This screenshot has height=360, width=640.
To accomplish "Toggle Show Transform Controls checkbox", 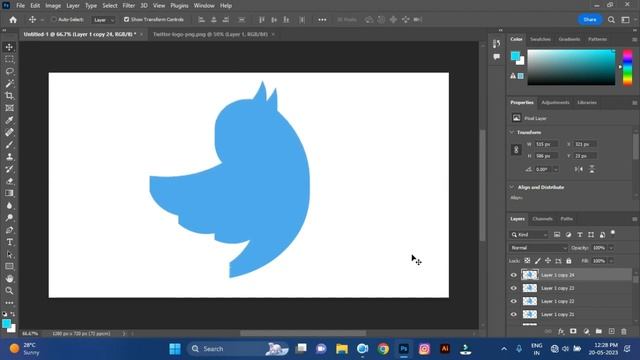I will pyautogui.click(x=127, y=20).
